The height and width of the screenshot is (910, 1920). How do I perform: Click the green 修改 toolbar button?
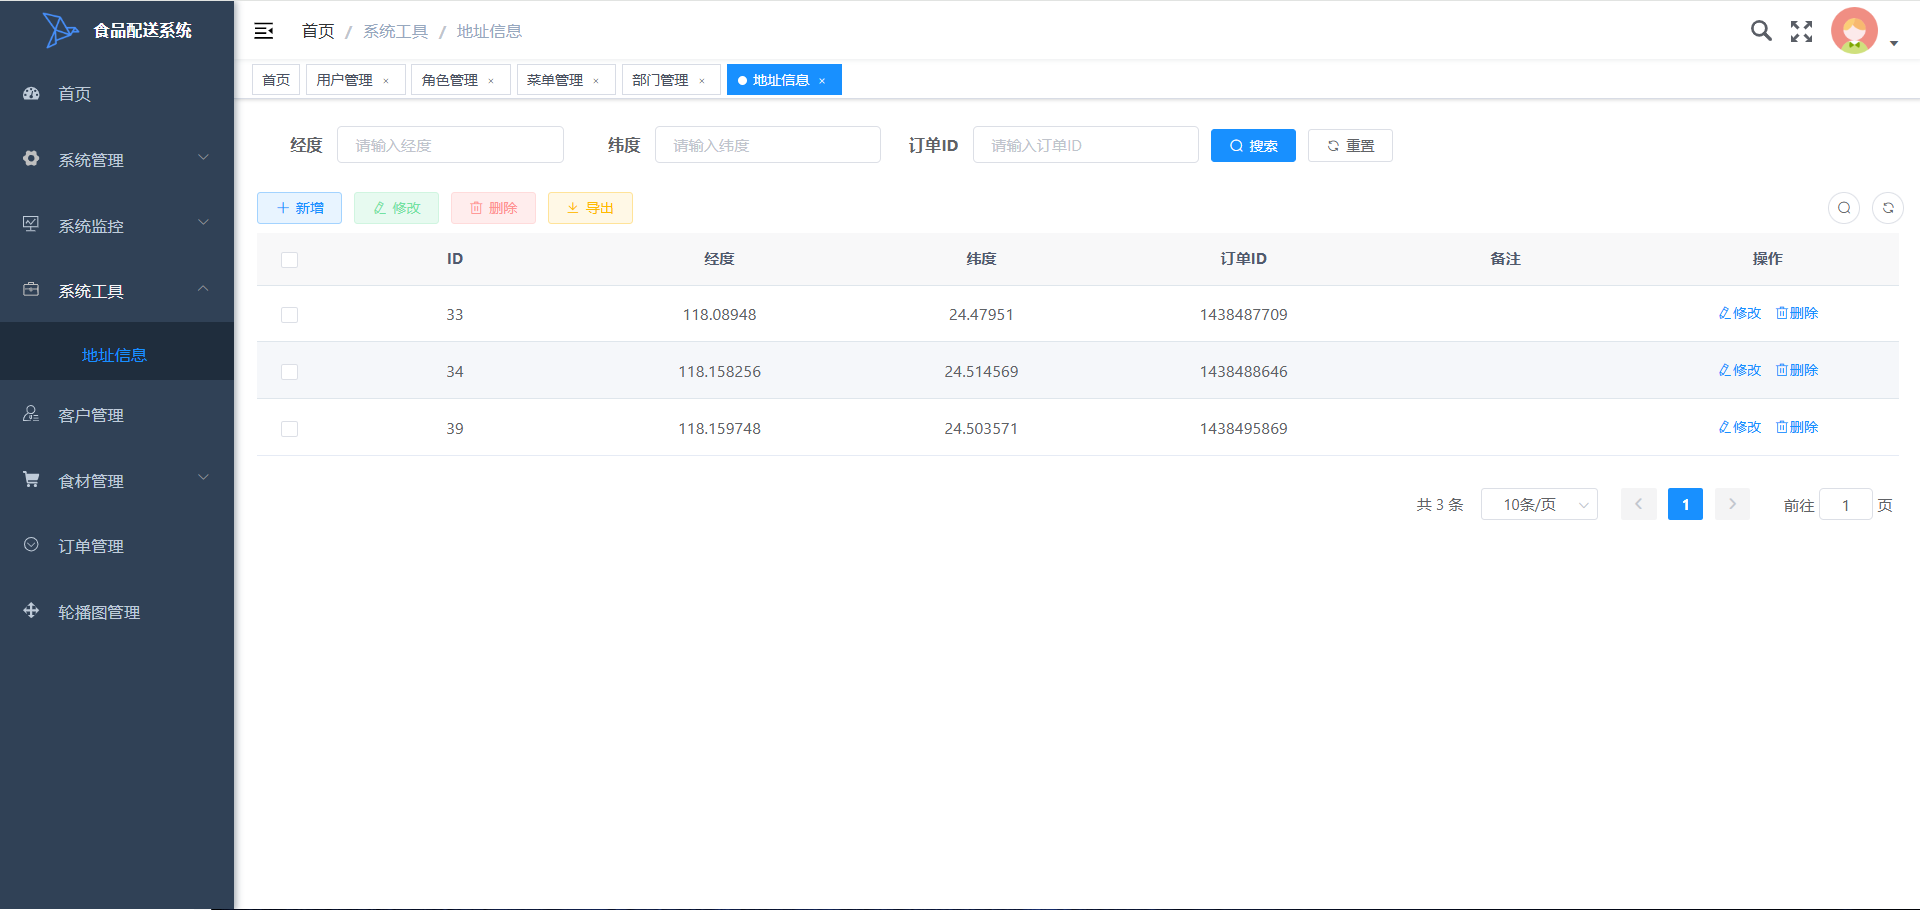coord(396,208)
